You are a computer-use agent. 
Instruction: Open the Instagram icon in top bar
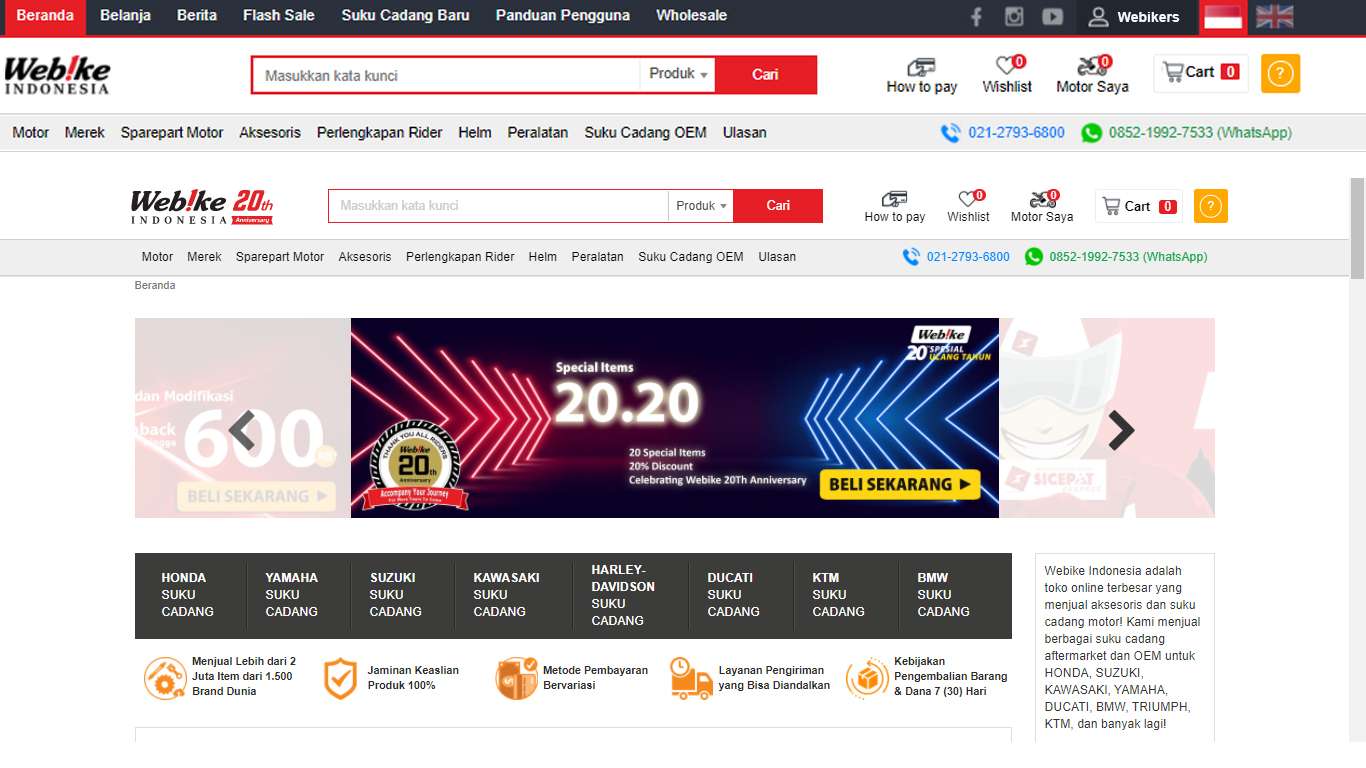(1014, 17)
